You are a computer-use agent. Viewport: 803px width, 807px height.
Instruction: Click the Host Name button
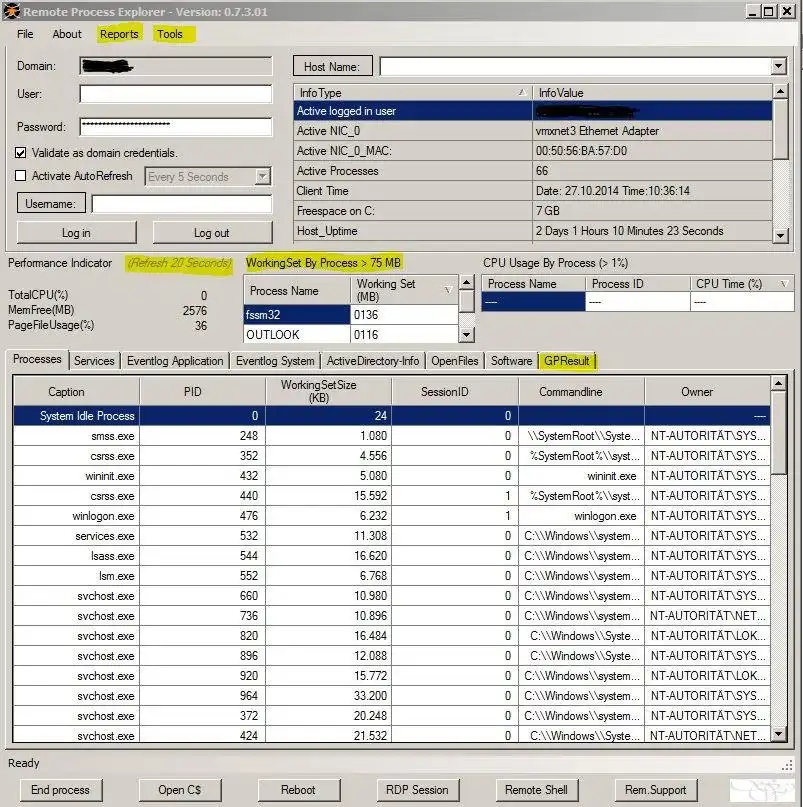pos(333,66)
